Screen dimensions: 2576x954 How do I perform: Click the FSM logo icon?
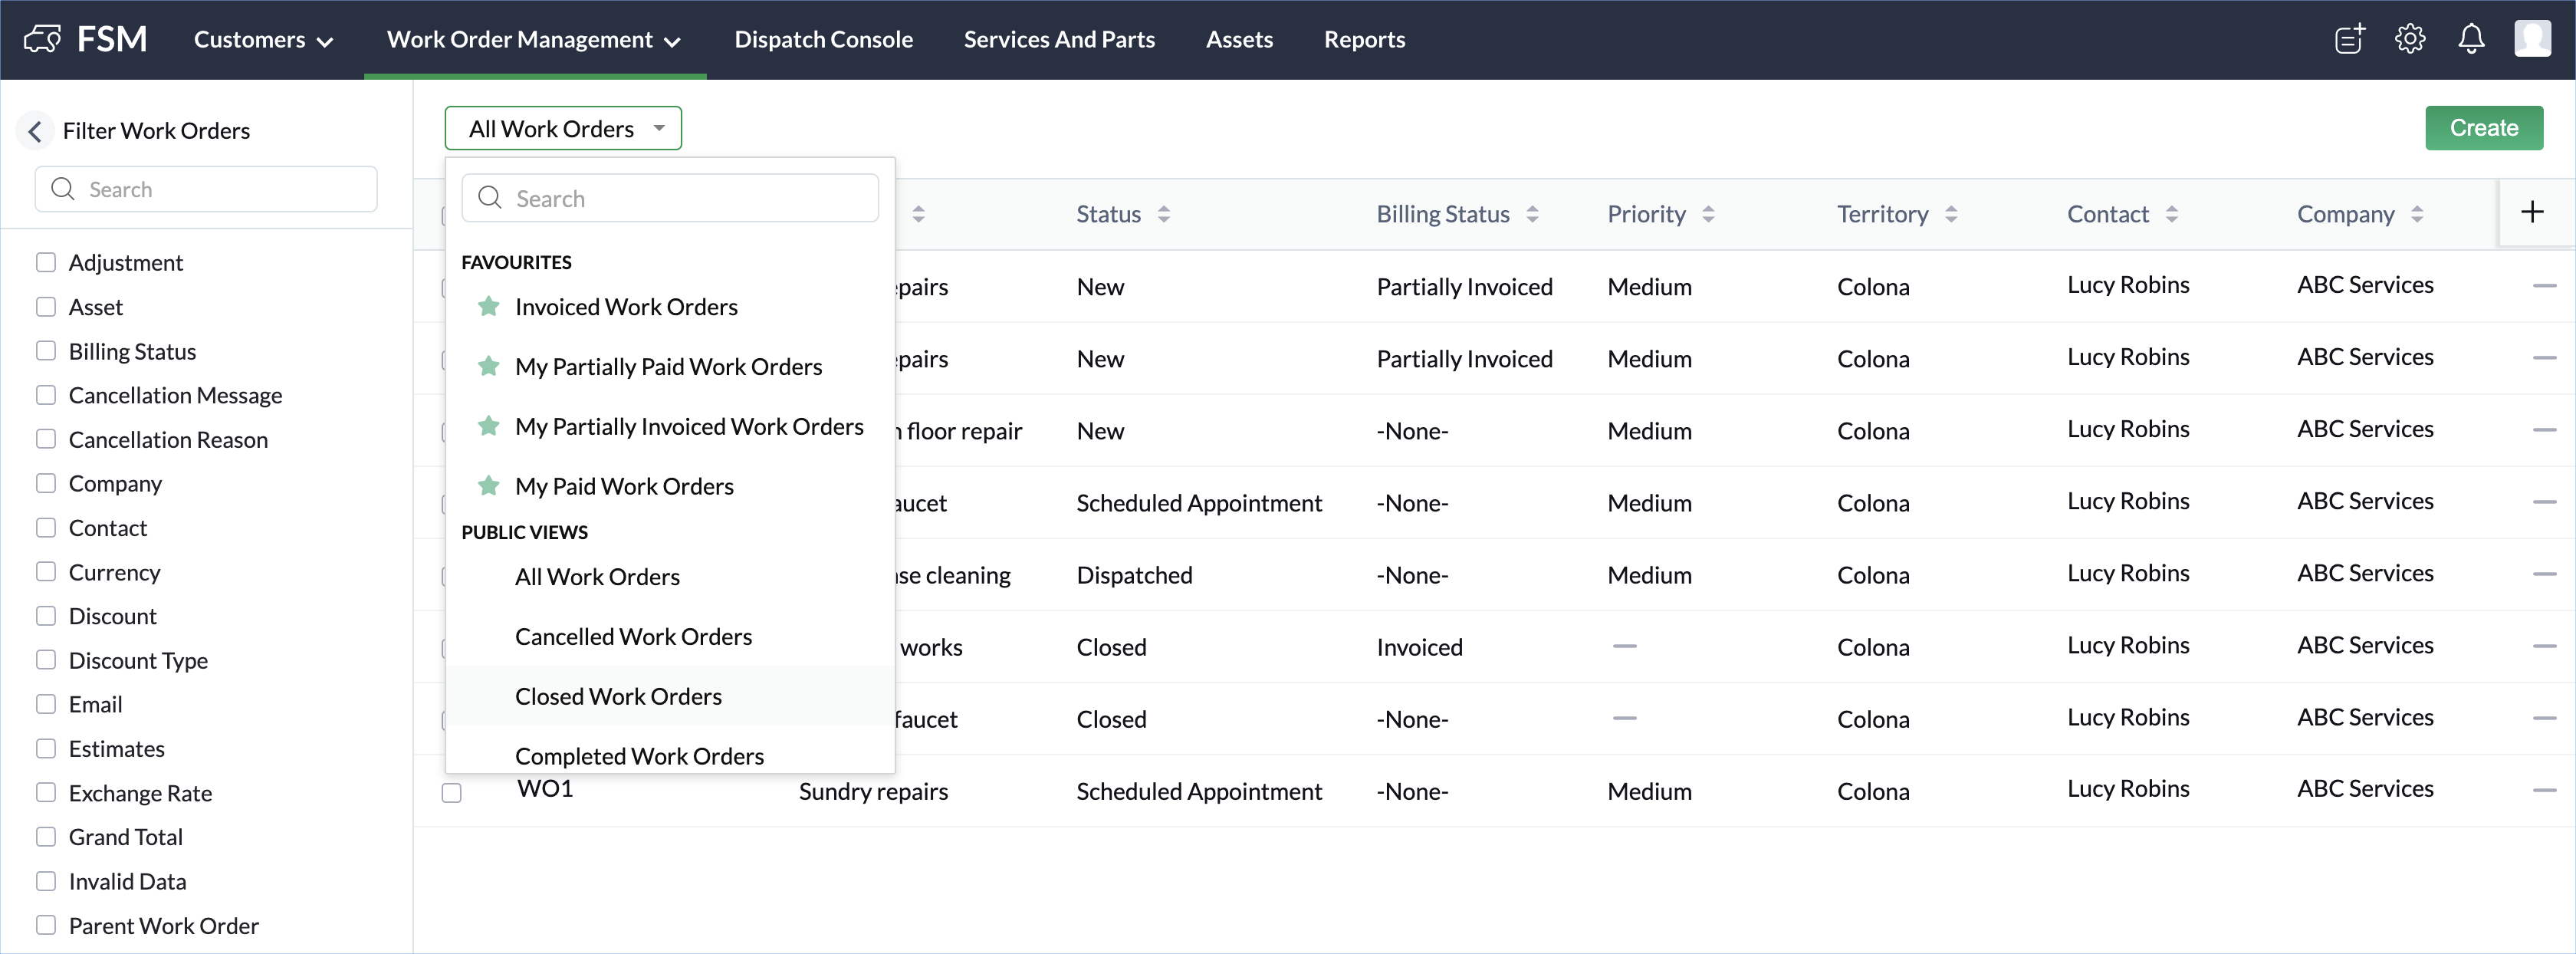click(42, 39)
